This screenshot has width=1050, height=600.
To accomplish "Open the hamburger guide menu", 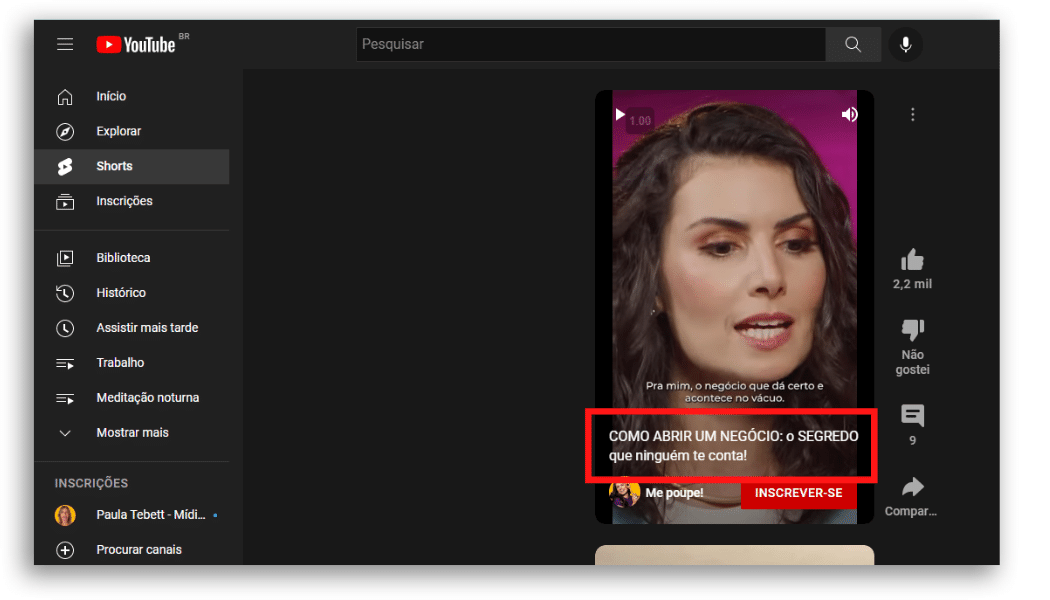I will (x=65, y=44).
